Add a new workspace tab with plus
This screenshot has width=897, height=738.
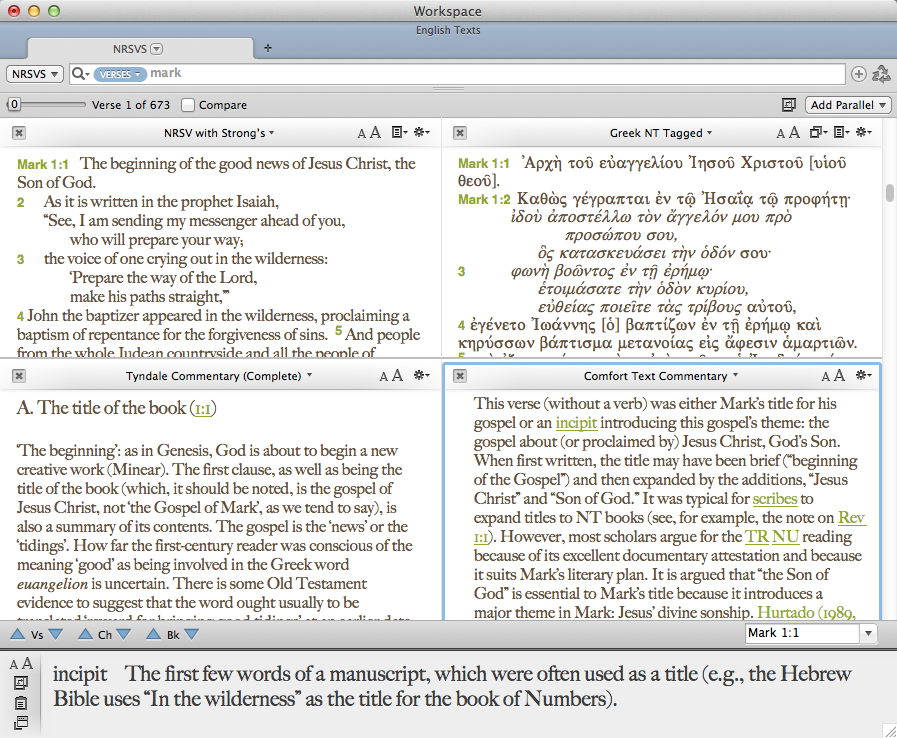coord(268,48)
